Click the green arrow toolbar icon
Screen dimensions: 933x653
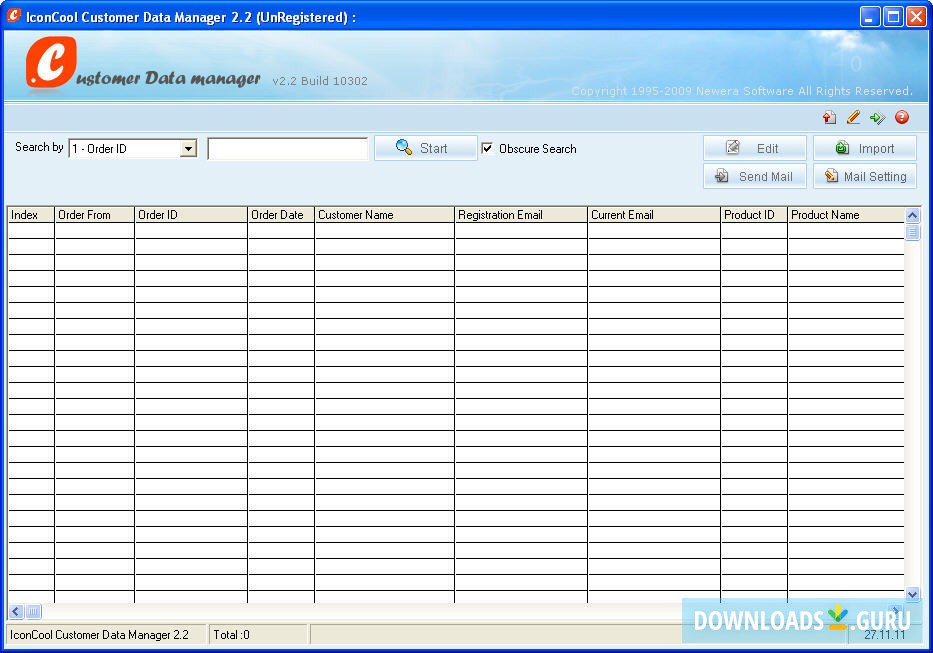[877, 118]
